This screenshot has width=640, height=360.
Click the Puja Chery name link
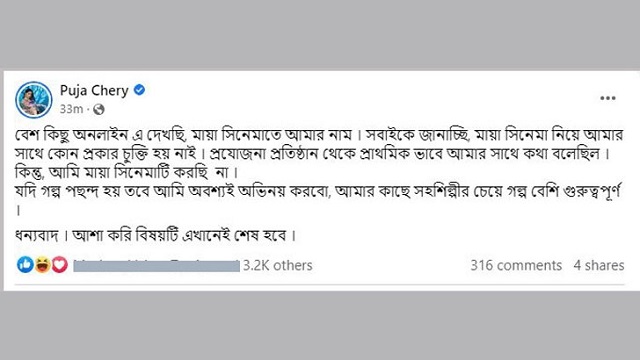click(x=94, y=90)
